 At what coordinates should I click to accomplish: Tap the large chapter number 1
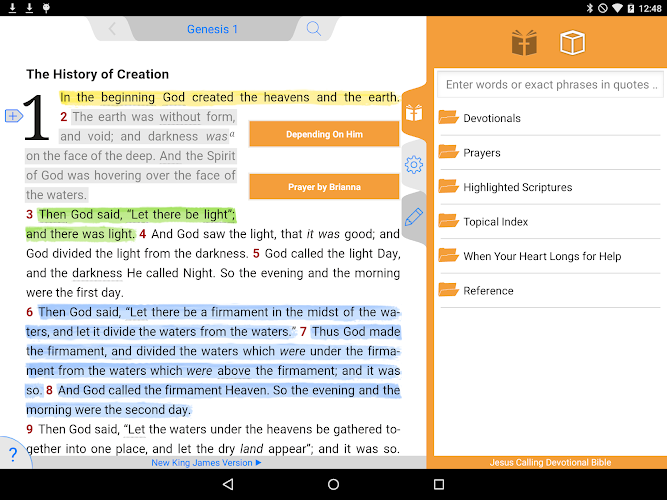tap(37, 117)
